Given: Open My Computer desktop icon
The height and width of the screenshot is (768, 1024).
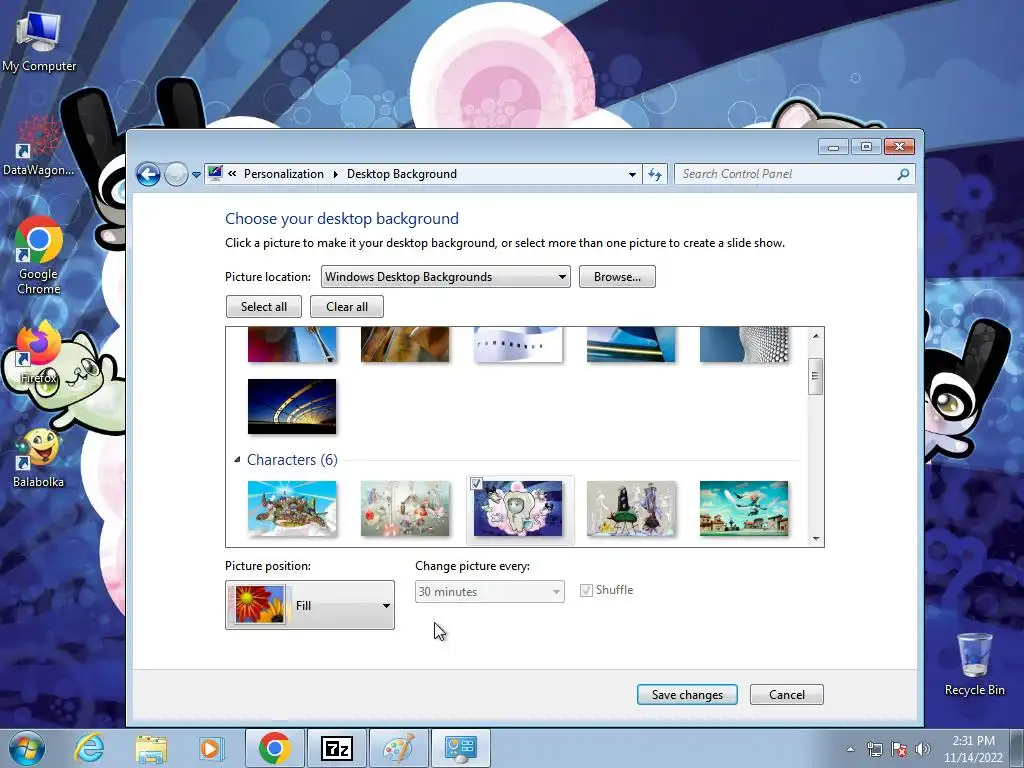Looking at the screenshot, I should [x=39, y=41].
